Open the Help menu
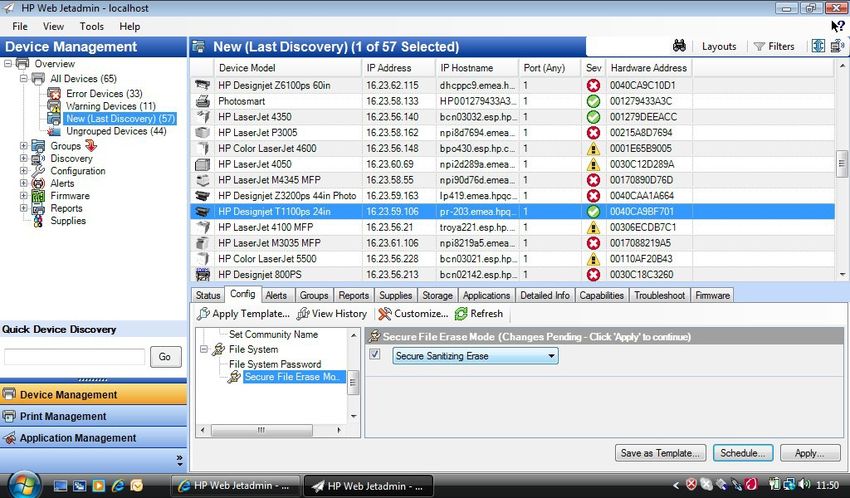 pos(130,26)
